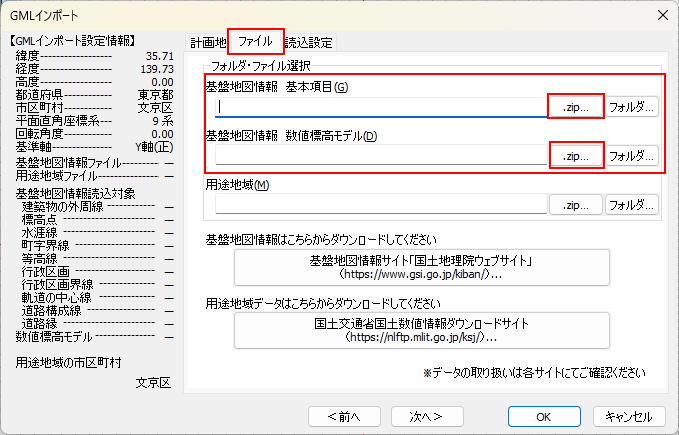Open 国土交通省国土数値情報ダウンロードサイト link button

coord(419,331)
